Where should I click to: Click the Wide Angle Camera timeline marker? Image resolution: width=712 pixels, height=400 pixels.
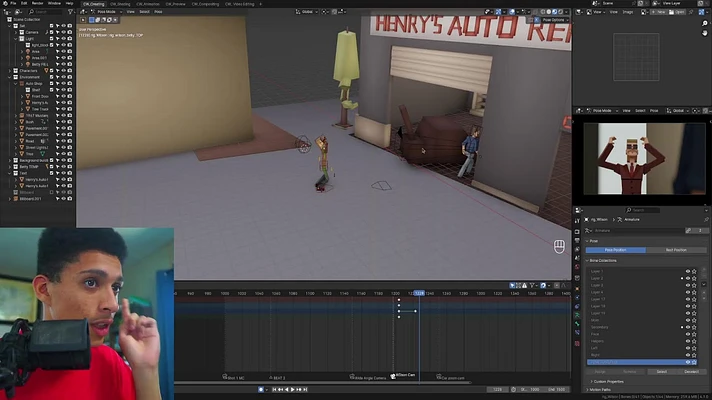click(368, 377)
